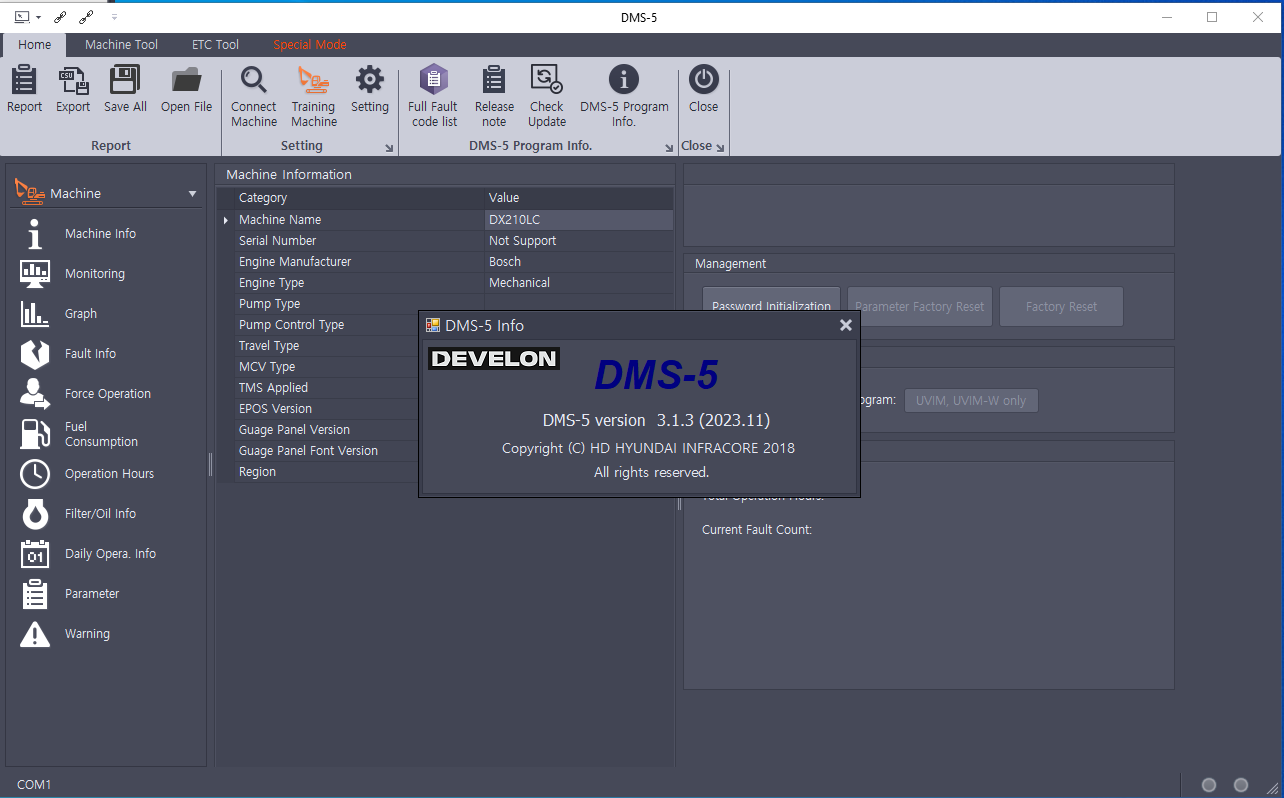This screenshot has height=798, width=1284.
Task: Click the Travel Type row
Action: [326, 346]
